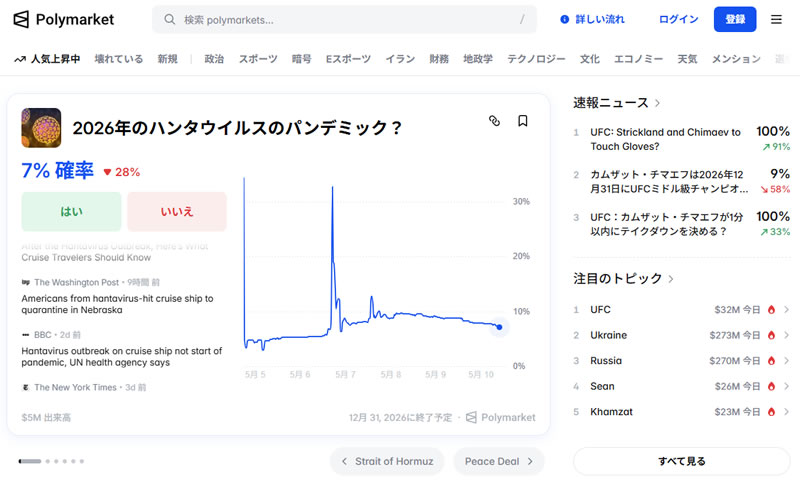Image resolution: width=800 pixels, height=487 pixels.
Task: Open the 政治 category
Action: tap(214, 59)
